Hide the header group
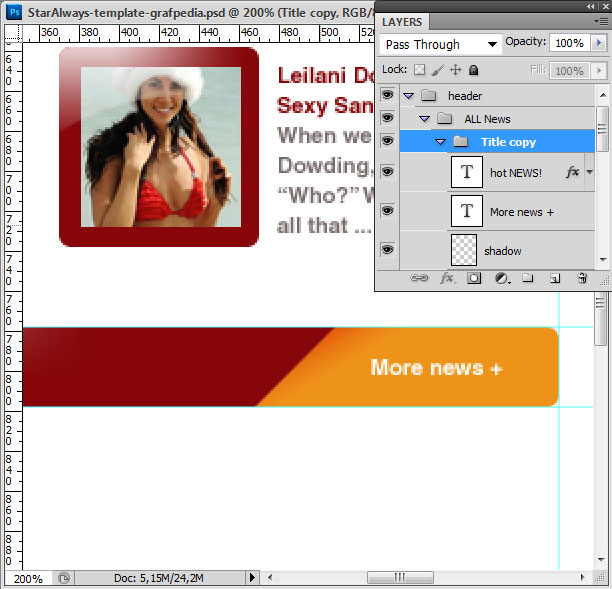612x589 pixels. tap(387, 95)
